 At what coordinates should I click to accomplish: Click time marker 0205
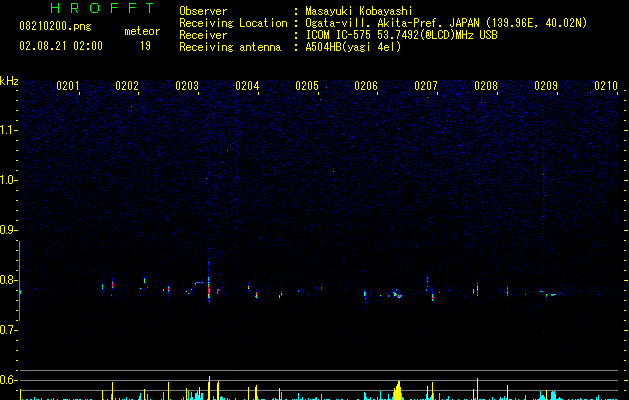pyautogui.click(x=307, y=85)
